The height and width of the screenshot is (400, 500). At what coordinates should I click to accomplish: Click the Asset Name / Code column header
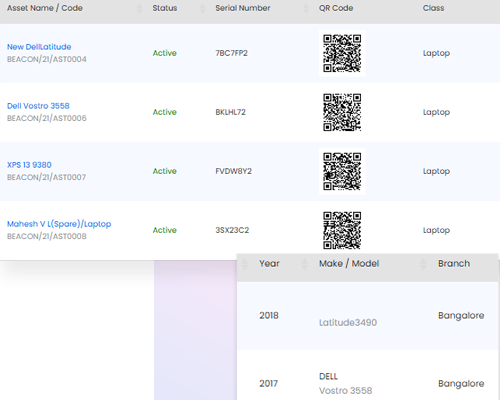coord(45,8)
